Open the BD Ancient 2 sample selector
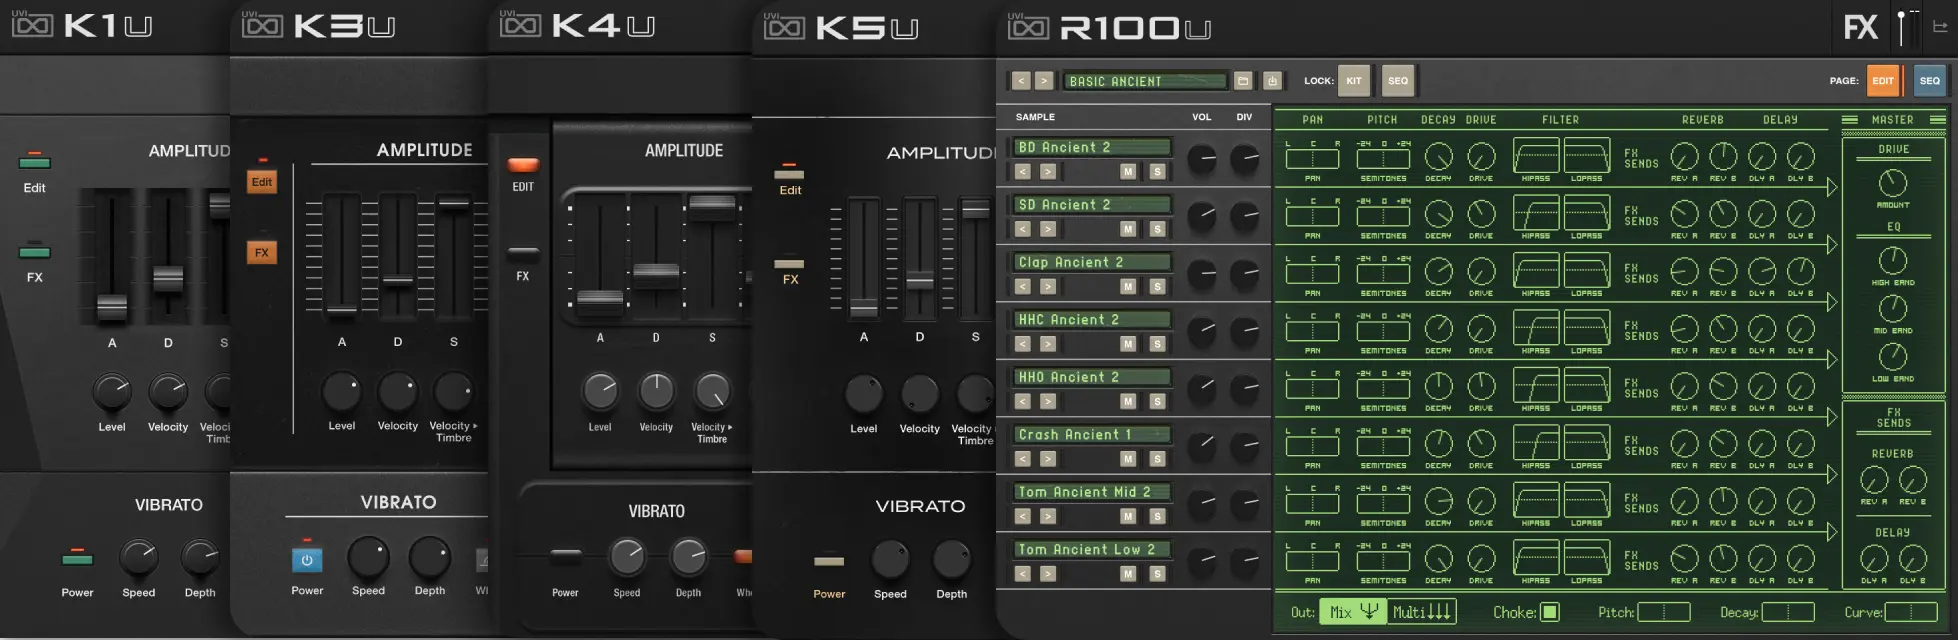The image size is (1958, 640). [1092, 147]
